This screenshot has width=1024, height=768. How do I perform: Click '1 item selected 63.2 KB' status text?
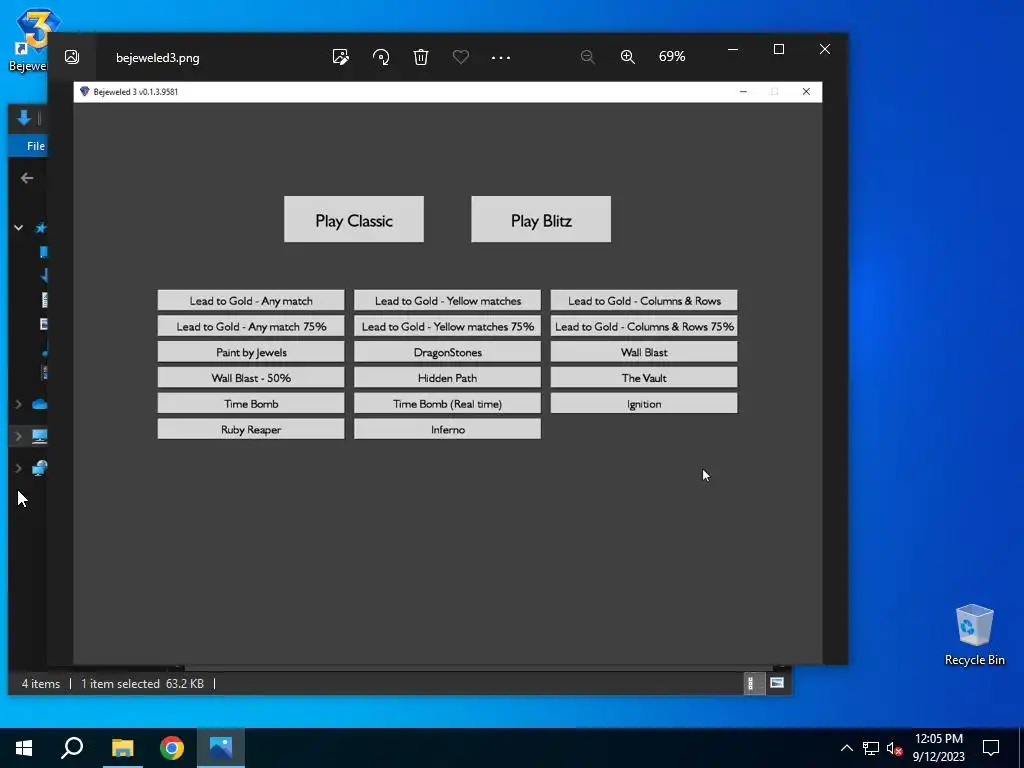click(x=142, y=684)
